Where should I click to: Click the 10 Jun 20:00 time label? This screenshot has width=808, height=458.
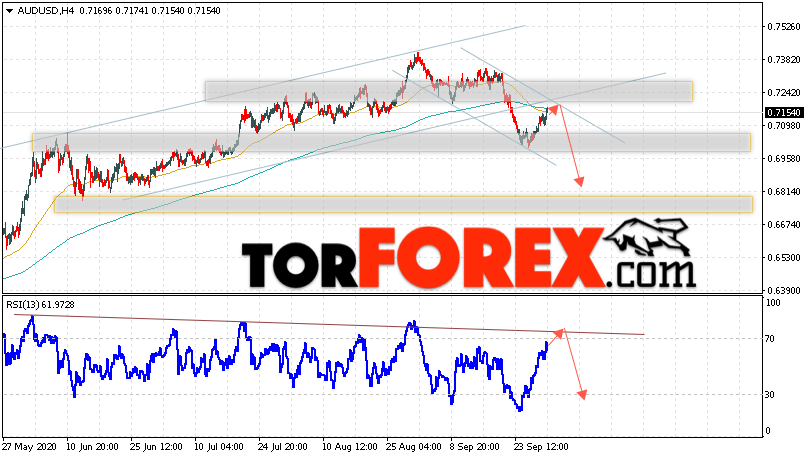[x=93, y=447]
